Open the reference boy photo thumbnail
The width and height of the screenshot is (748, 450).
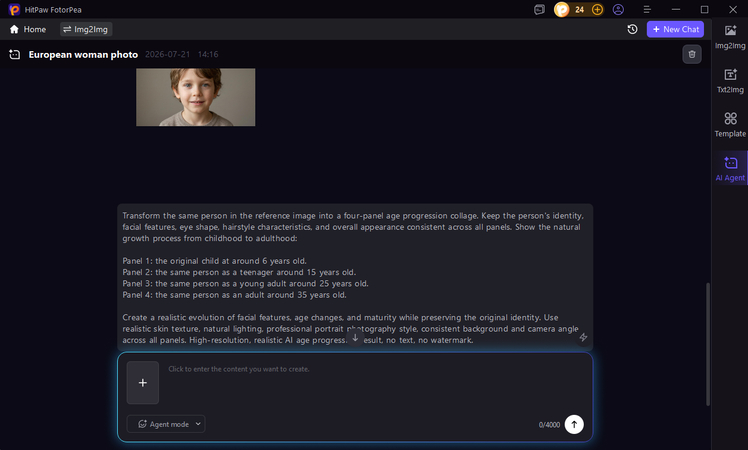196,97
